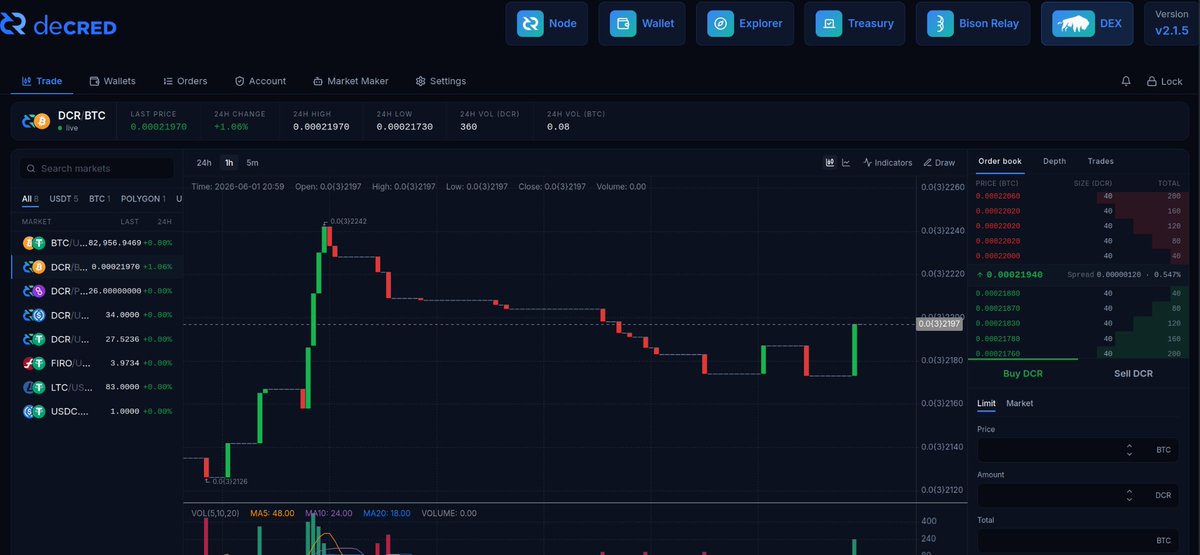Click the Amount input field
The width and height of the screenshot is (1200, 555).
tap(1078, 495)
